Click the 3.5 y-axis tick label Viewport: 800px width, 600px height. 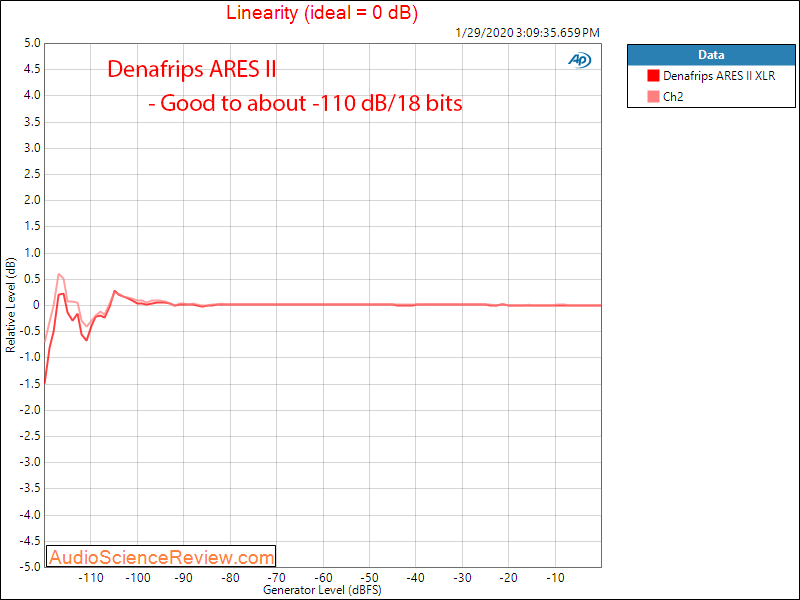coord(32,122)
